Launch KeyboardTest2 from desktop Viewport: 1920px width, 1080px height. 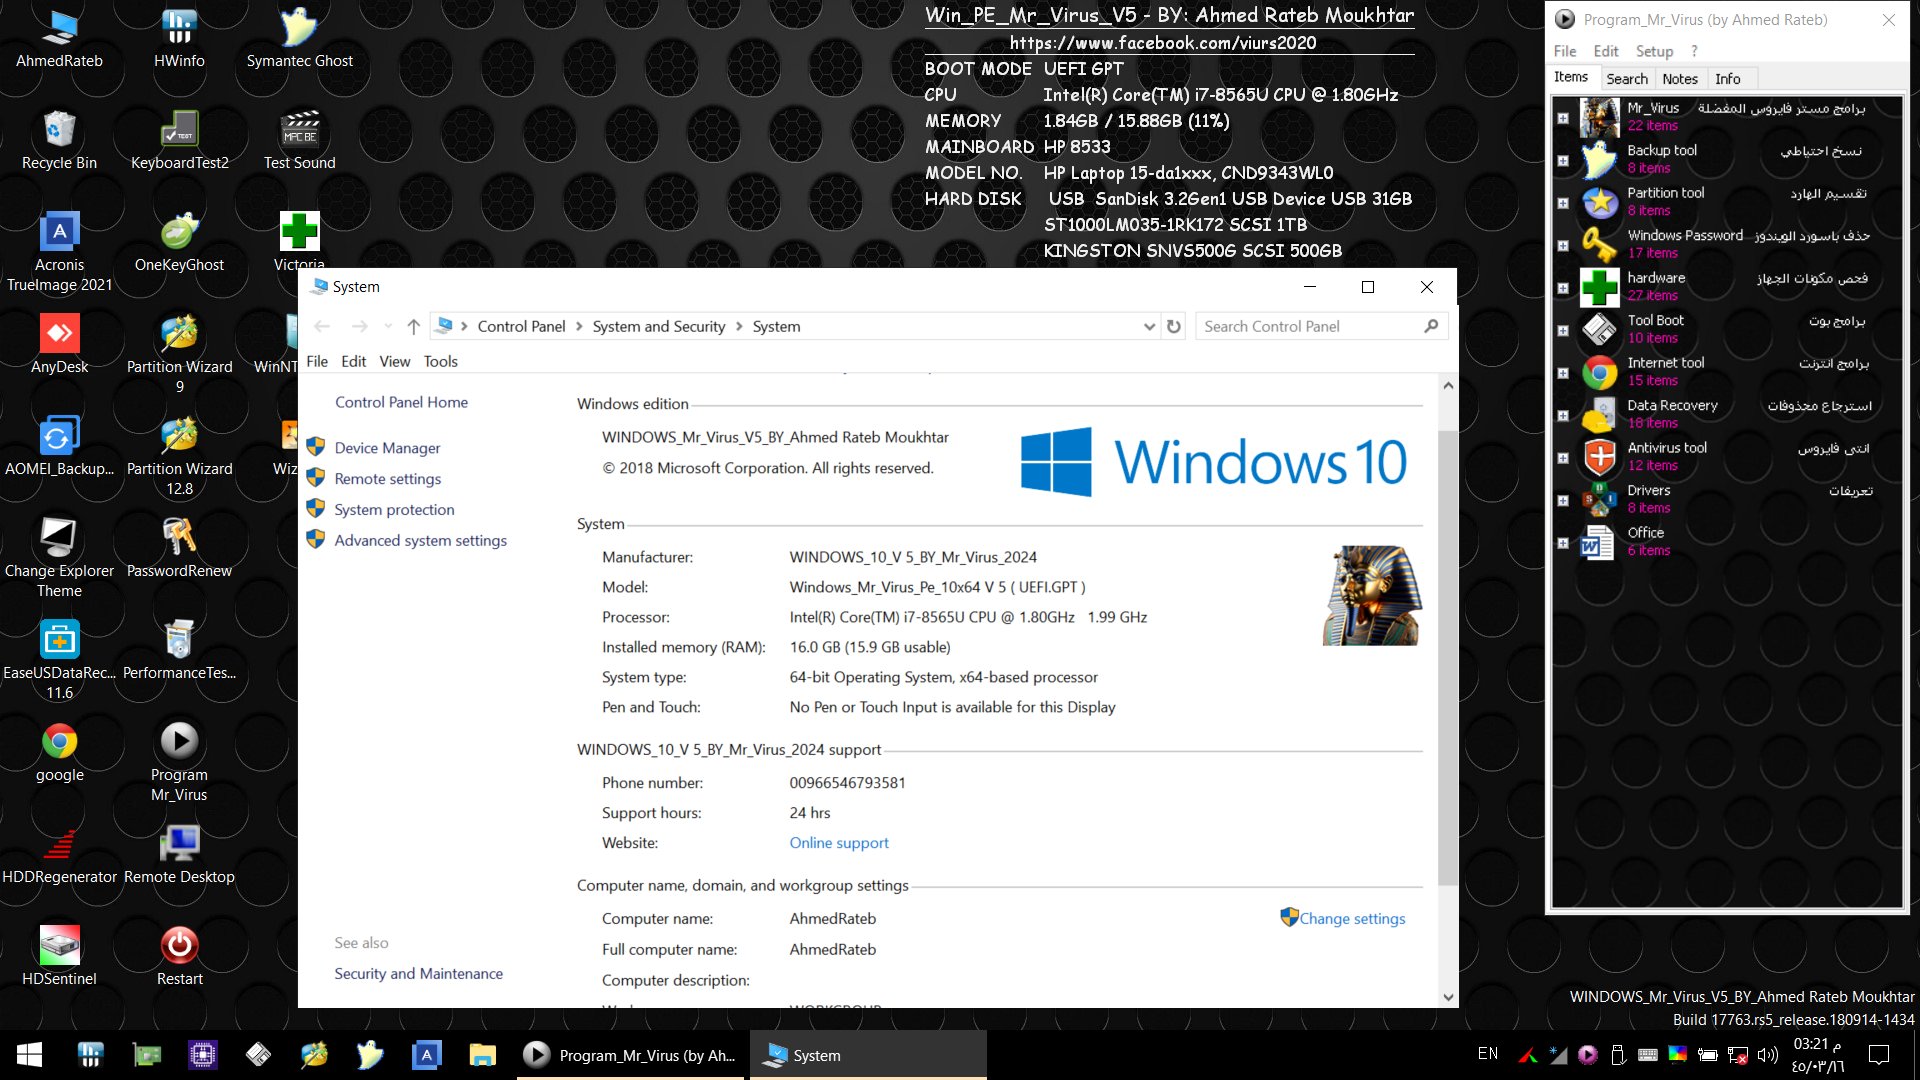point(179,141)
